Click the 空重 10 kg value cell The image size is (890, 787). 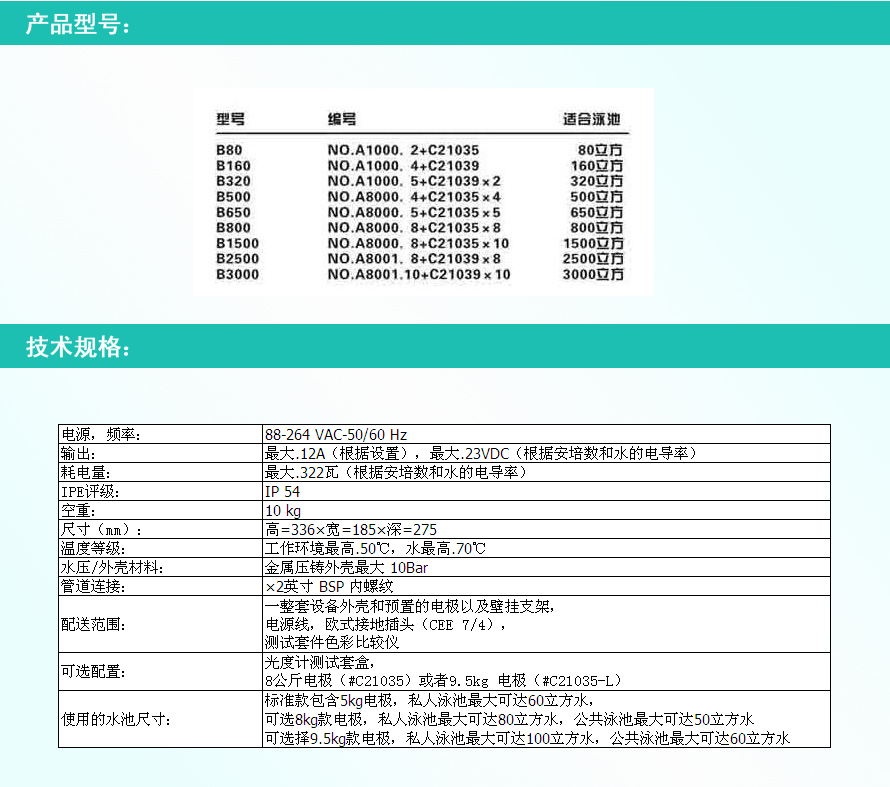282,510
